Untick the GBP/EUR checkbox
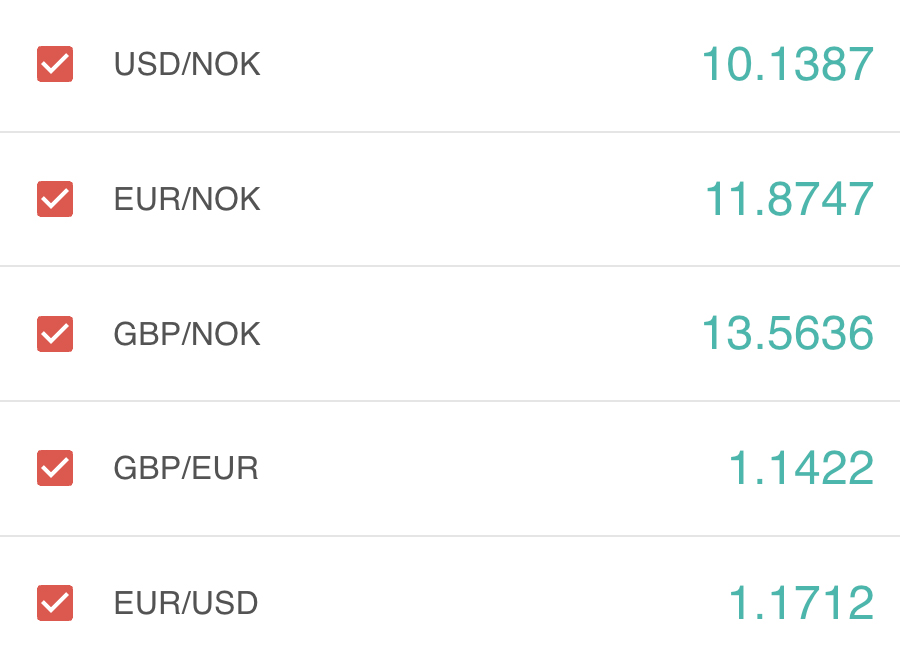The width and height of the screenshot is (900, 661). pyautogui.click(x=55, y=468)
